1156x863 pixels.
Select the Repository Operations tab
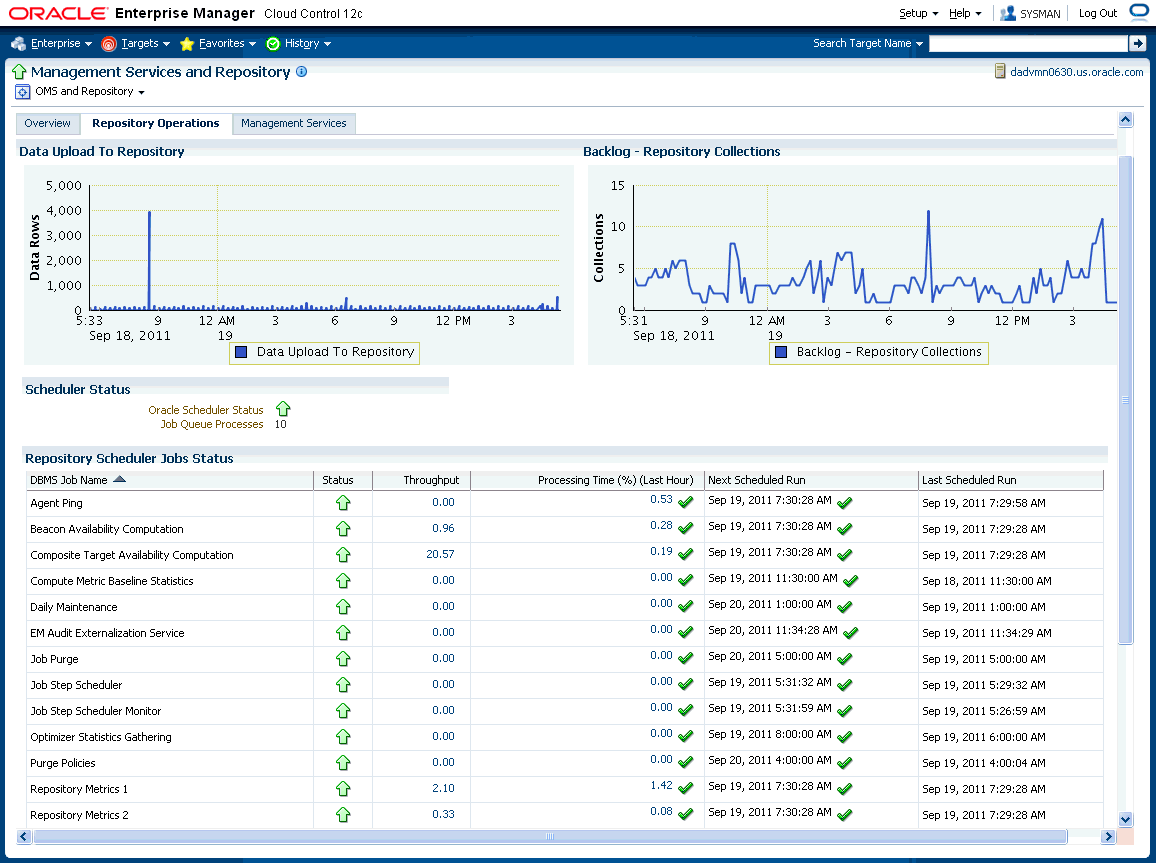(x=156, y=123)
